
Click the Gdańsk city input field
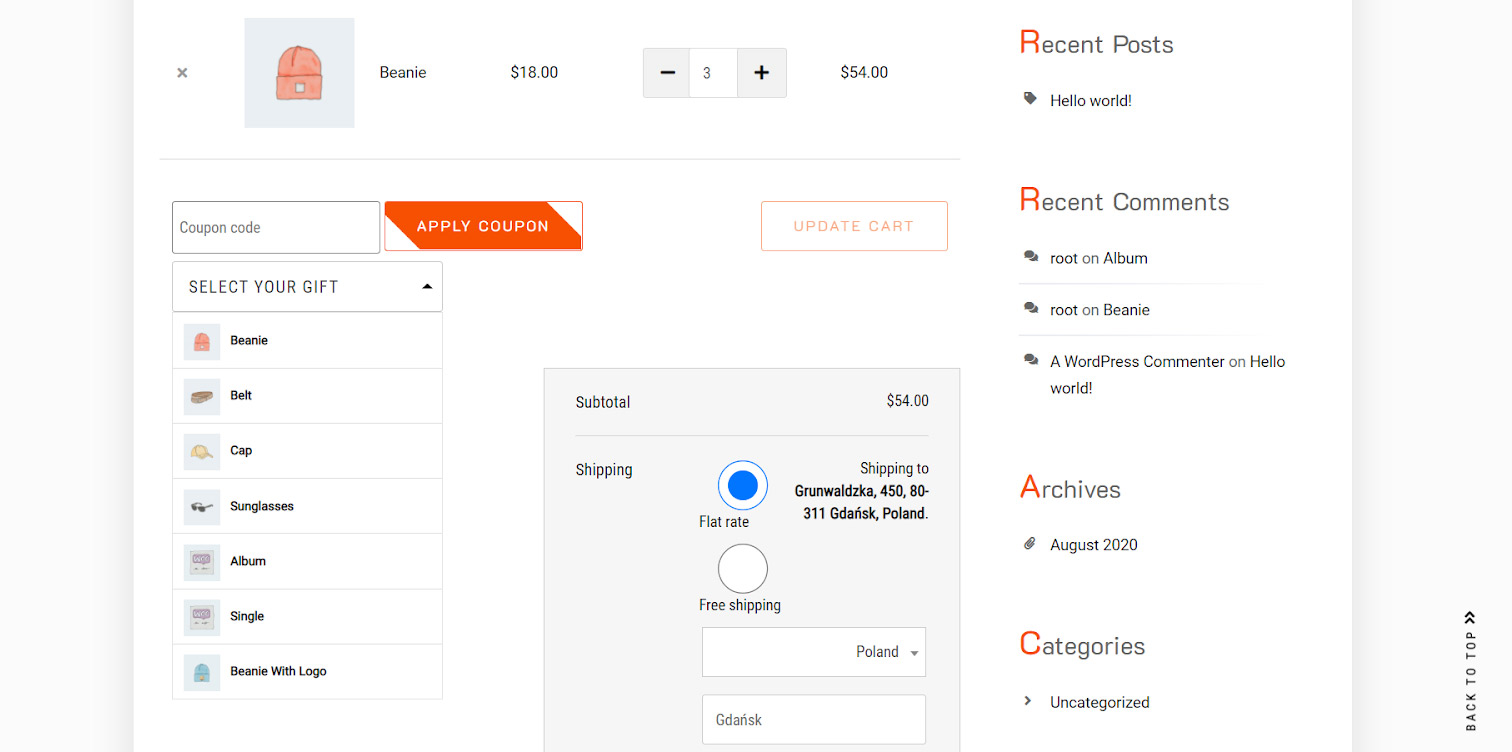813,720
